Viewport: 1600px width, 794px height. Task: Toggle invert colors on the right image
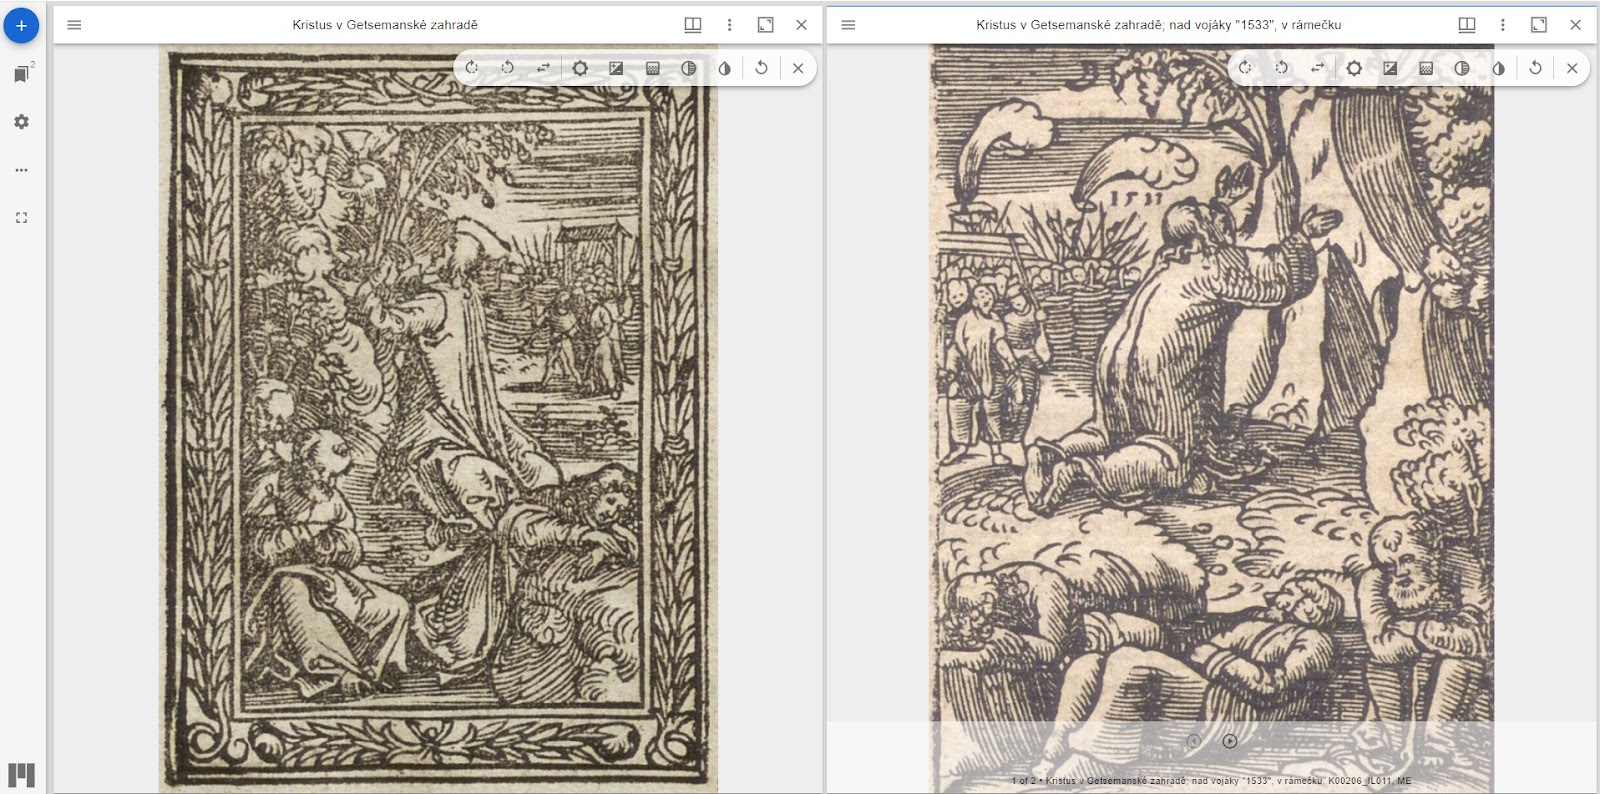[x=1498, y=68]
